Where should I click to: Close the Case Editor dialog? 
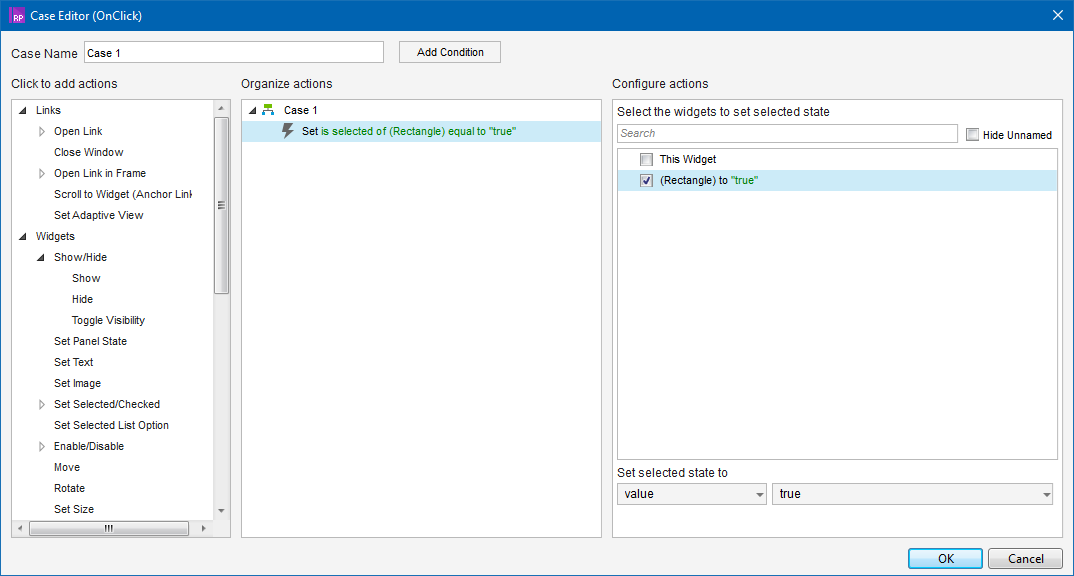1058,15
